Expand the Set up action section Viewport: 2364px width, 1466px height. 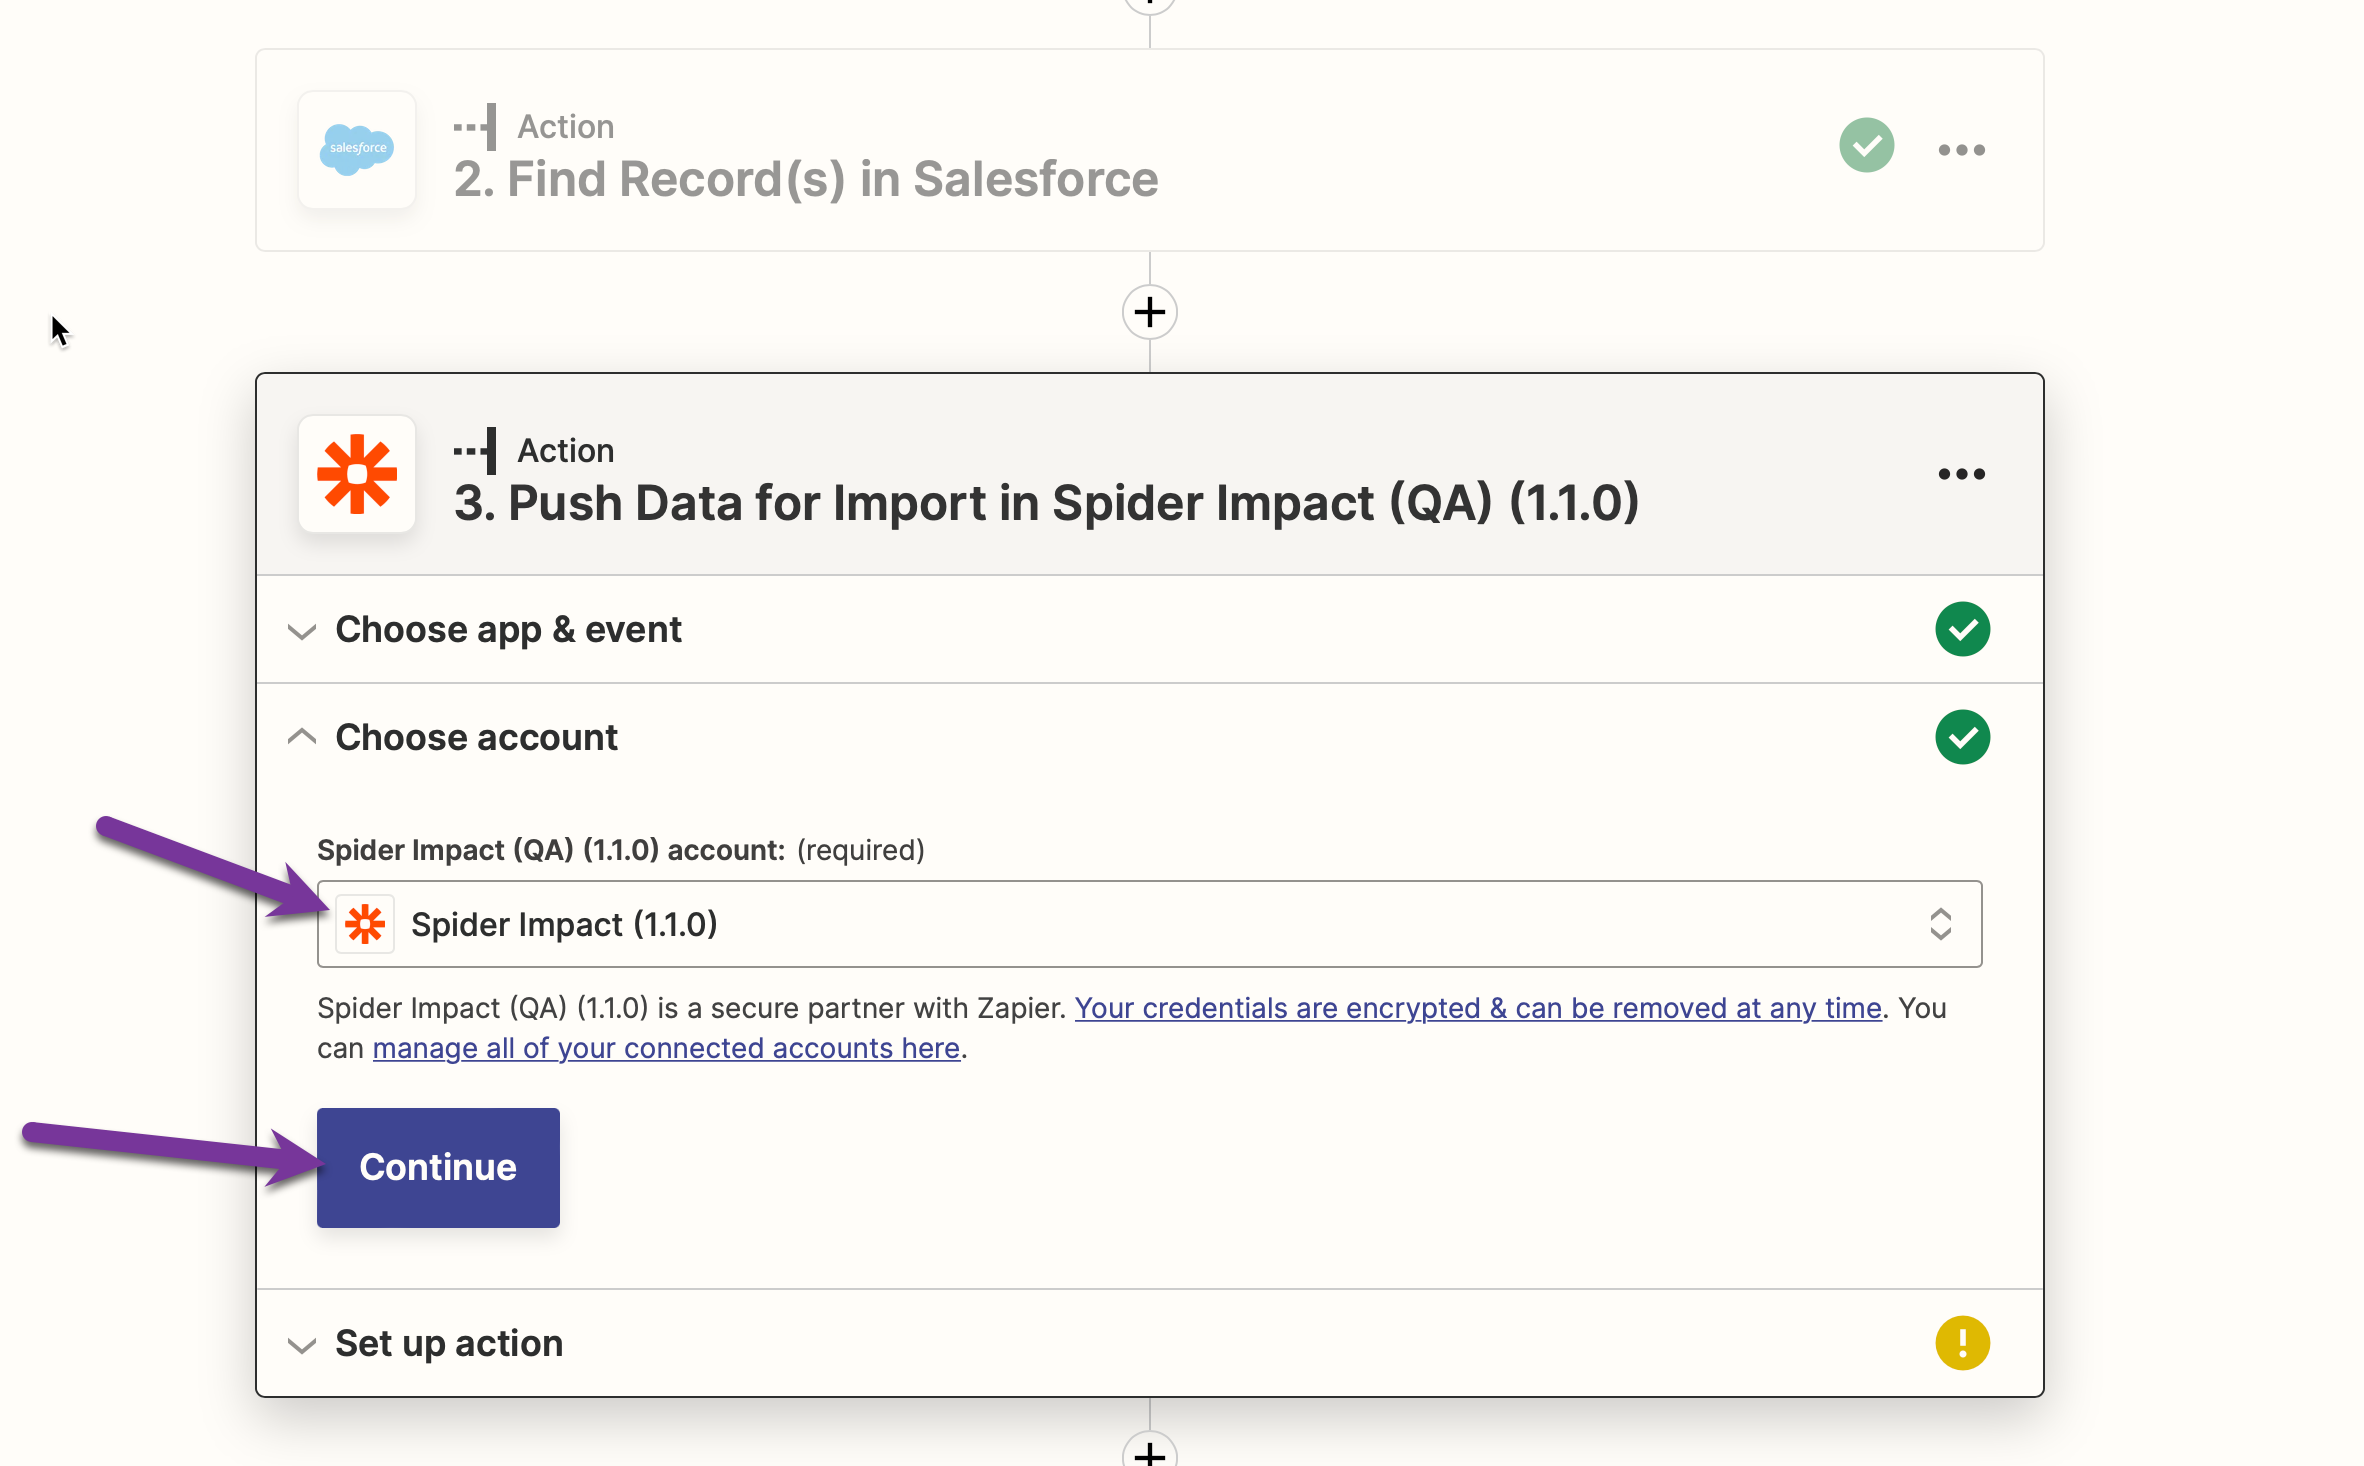[302, 1345]
